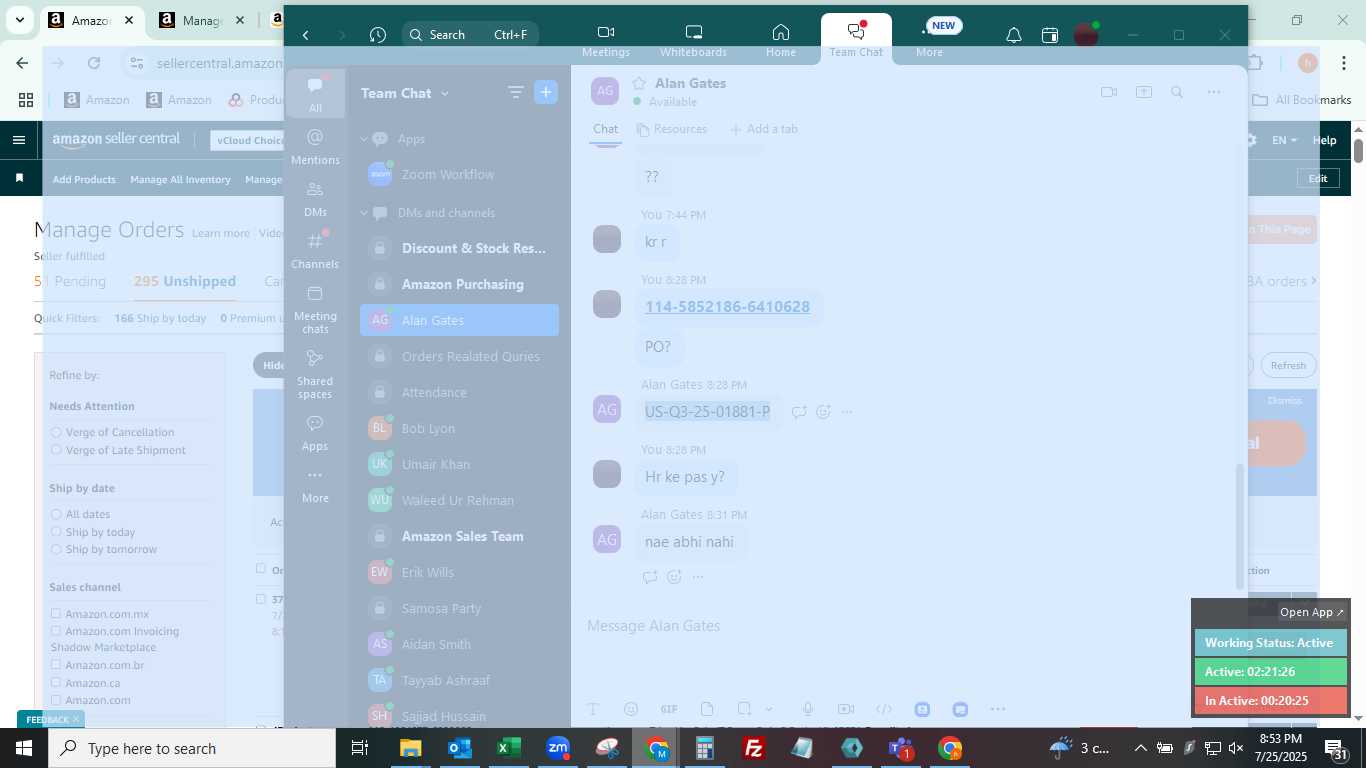
Task: Click Open App in the tracker widget
Action: coord(1312,612)
